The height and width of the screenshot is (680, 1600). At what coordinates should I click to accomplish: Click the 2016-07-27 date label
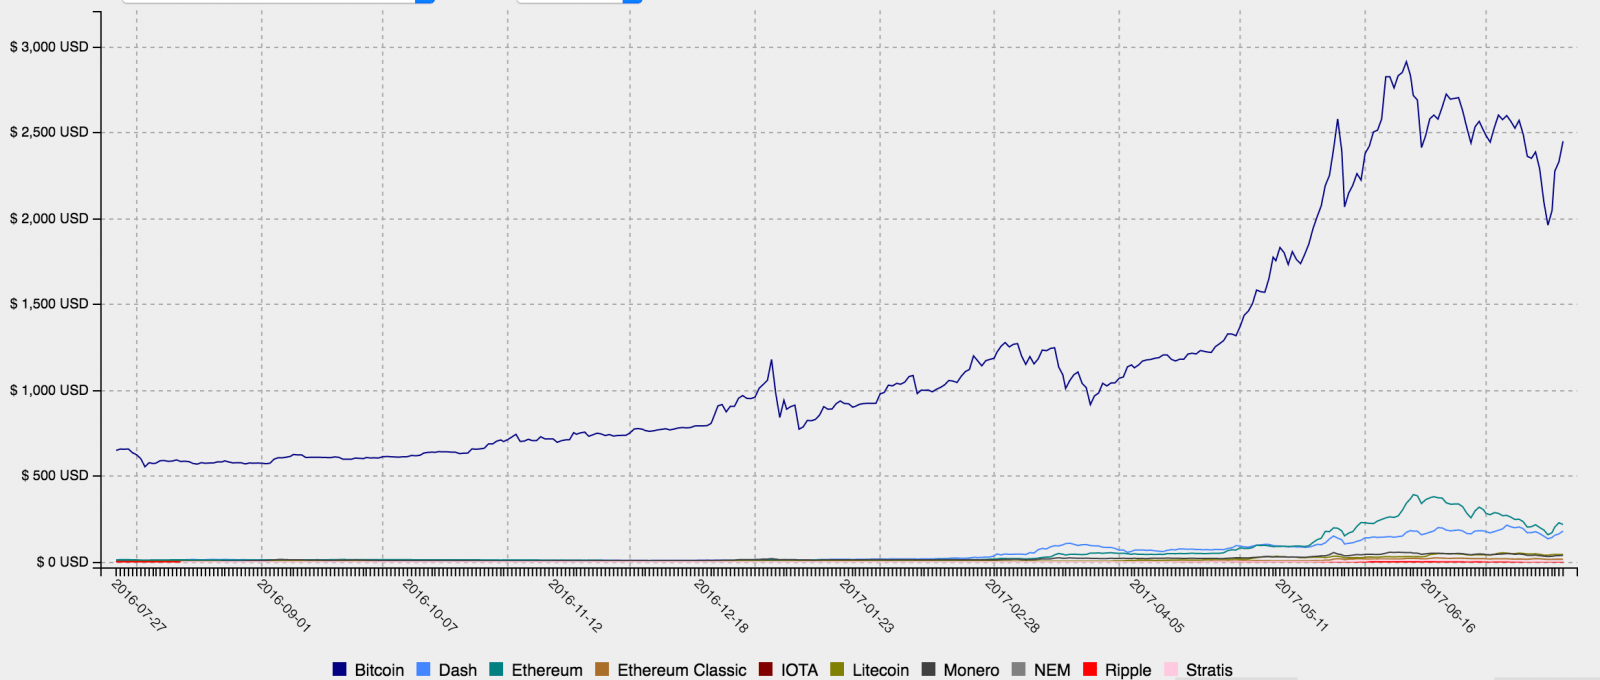[x=139, y=605]
